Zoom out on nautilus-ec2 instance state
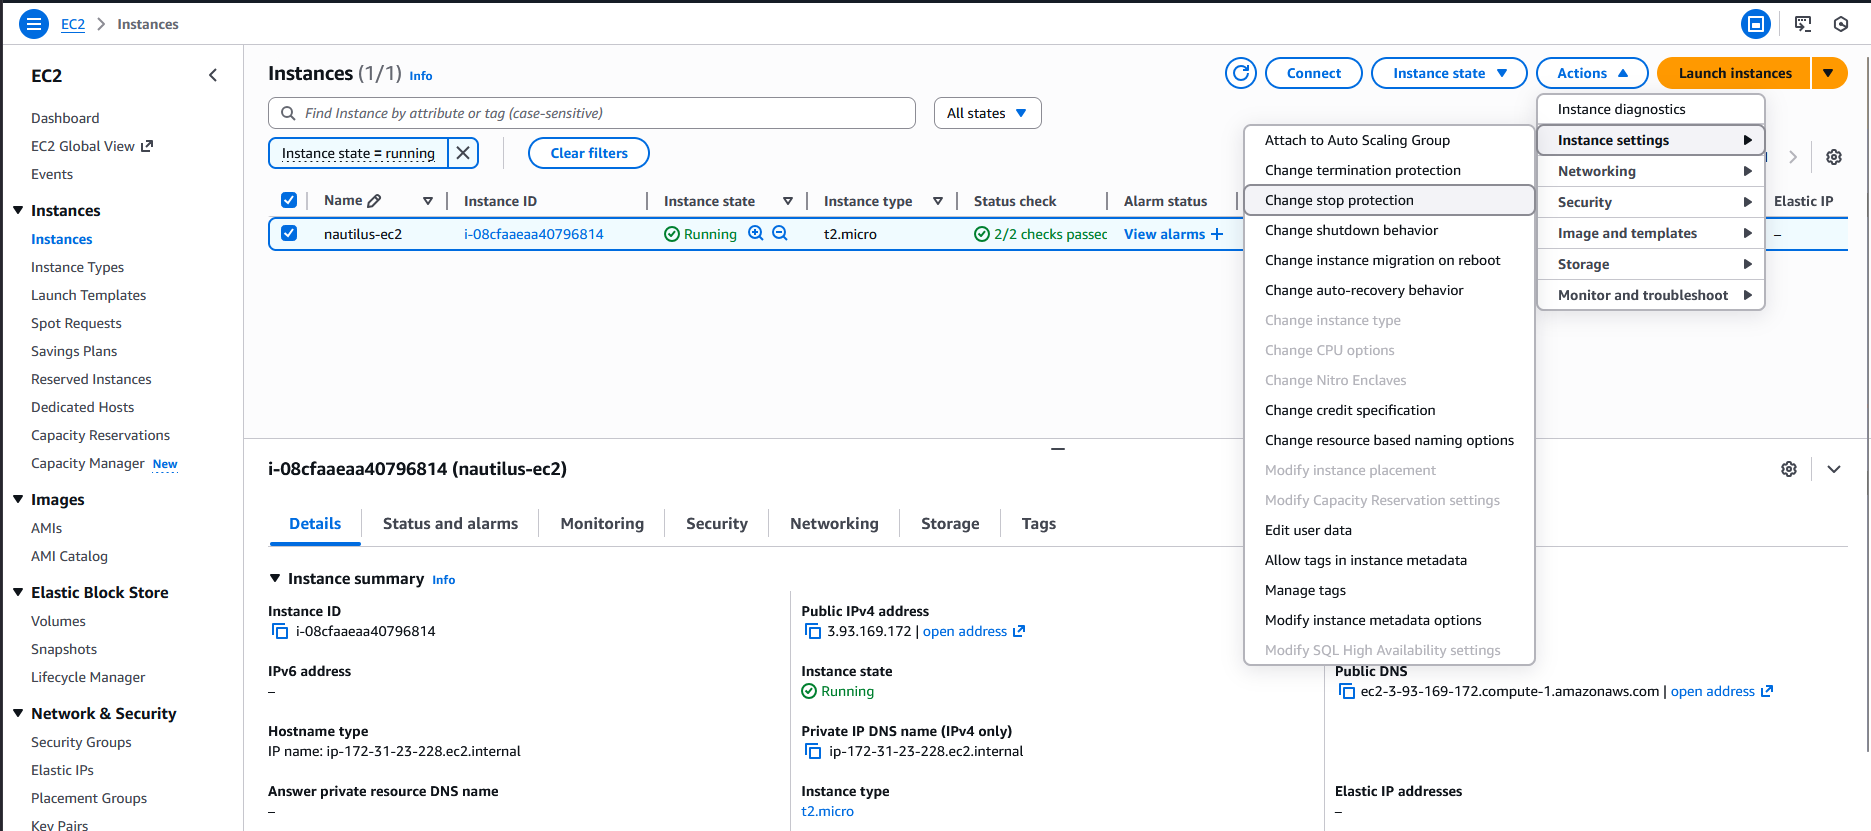Image resolution: width=1871 pixels, height=831 pixels. 780,233
